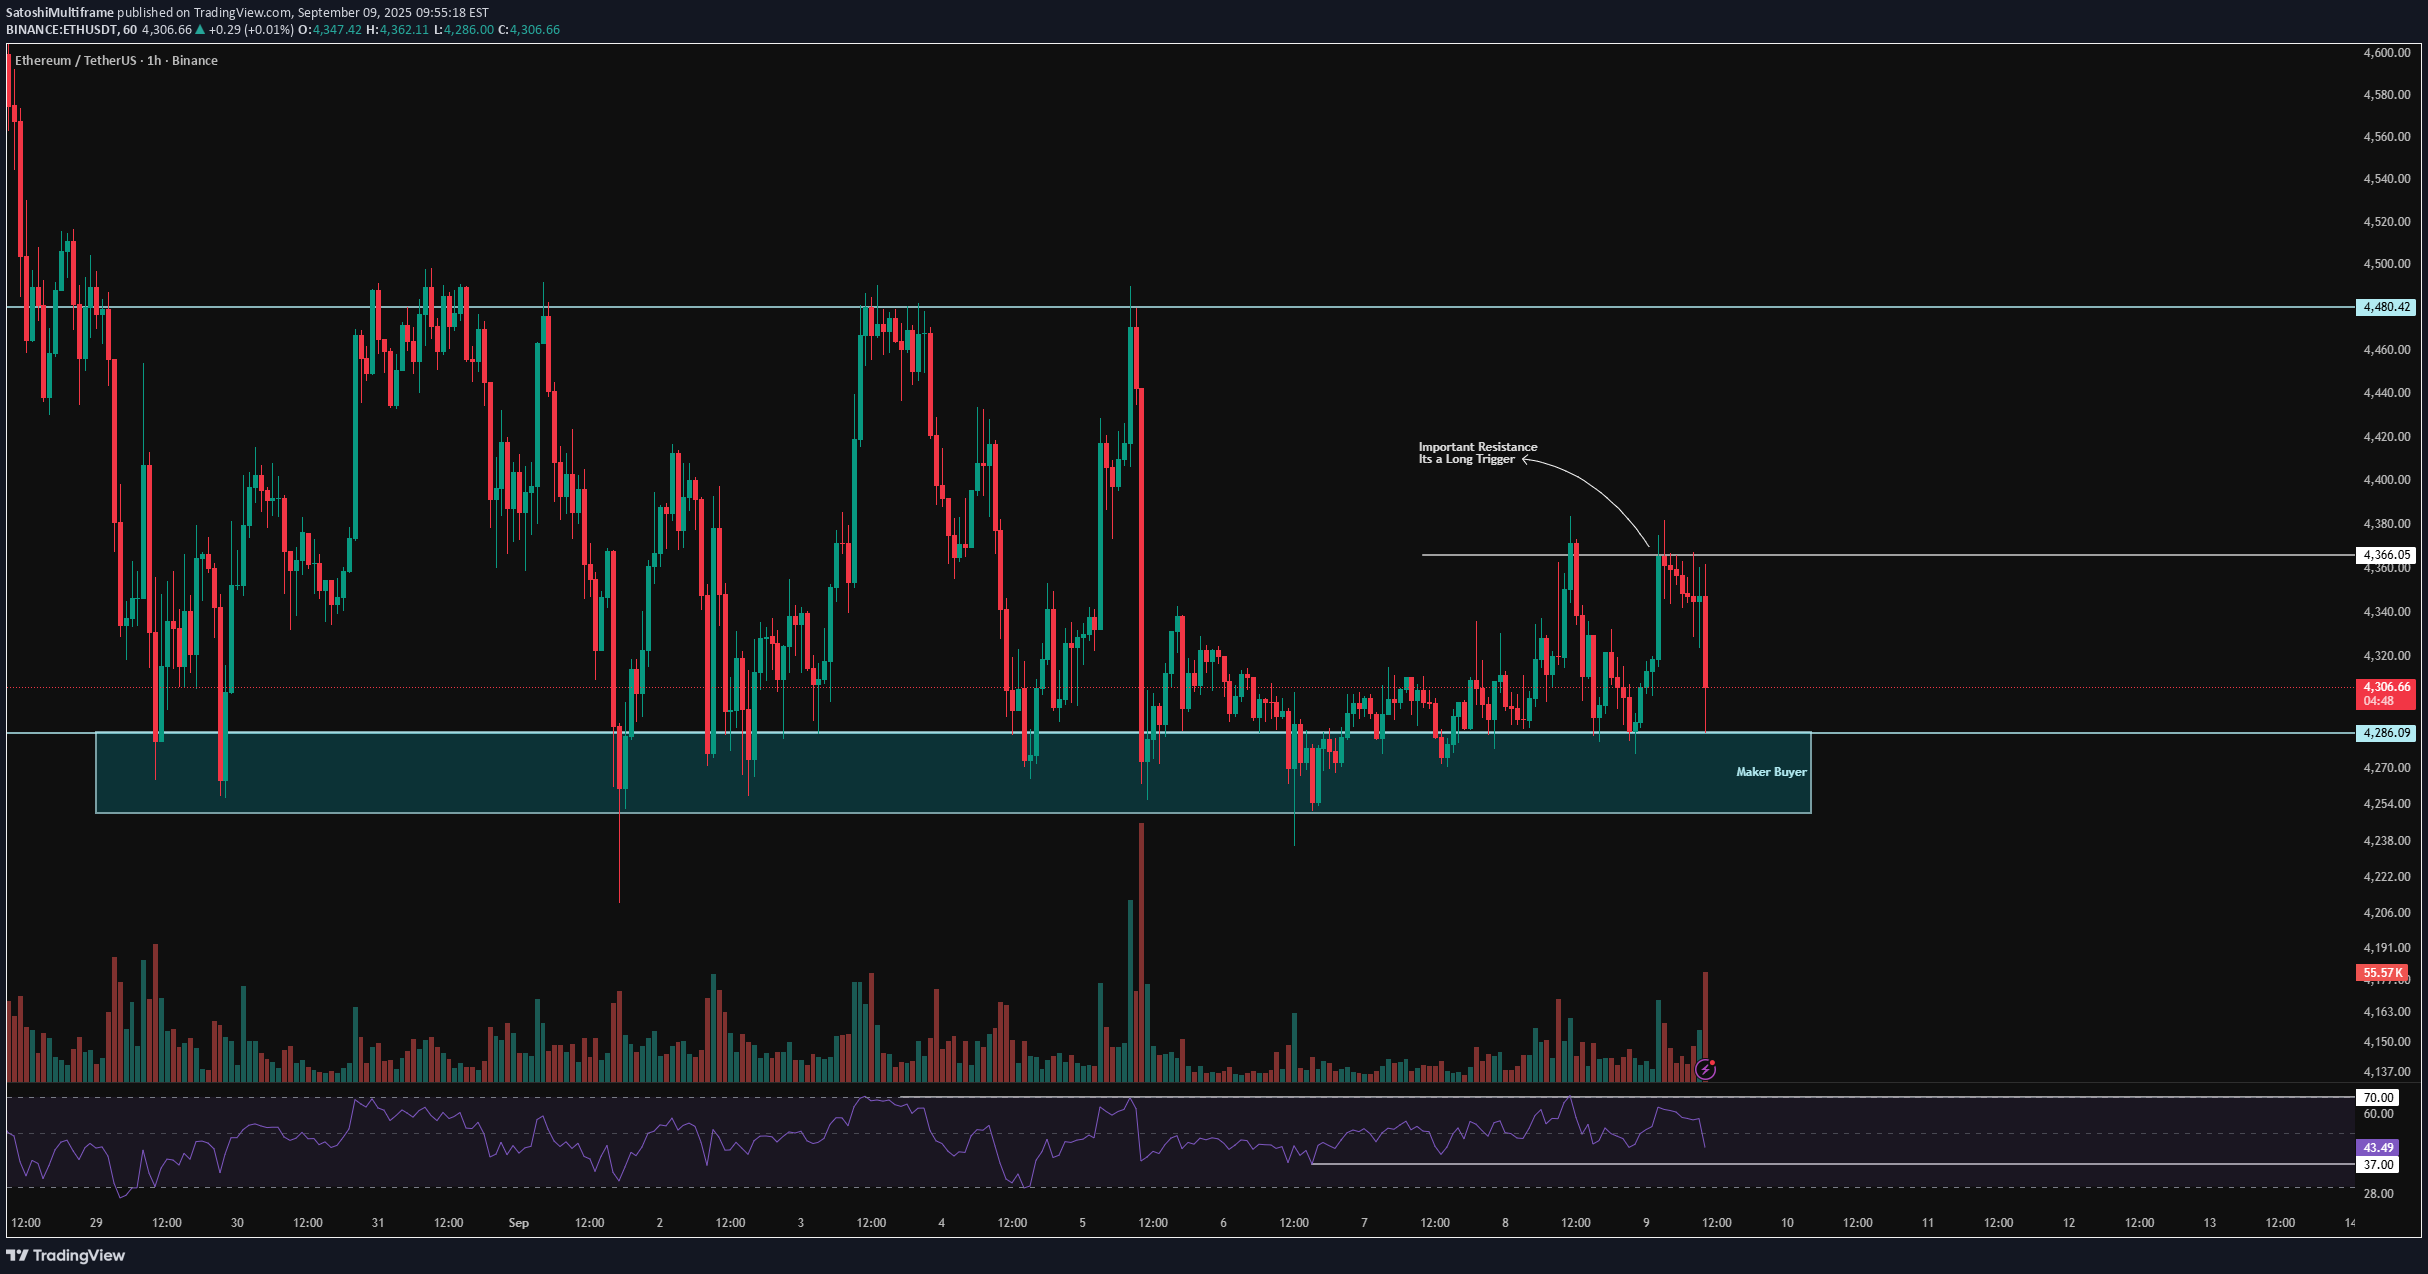Select the 4,480.42 price label

2386,307
